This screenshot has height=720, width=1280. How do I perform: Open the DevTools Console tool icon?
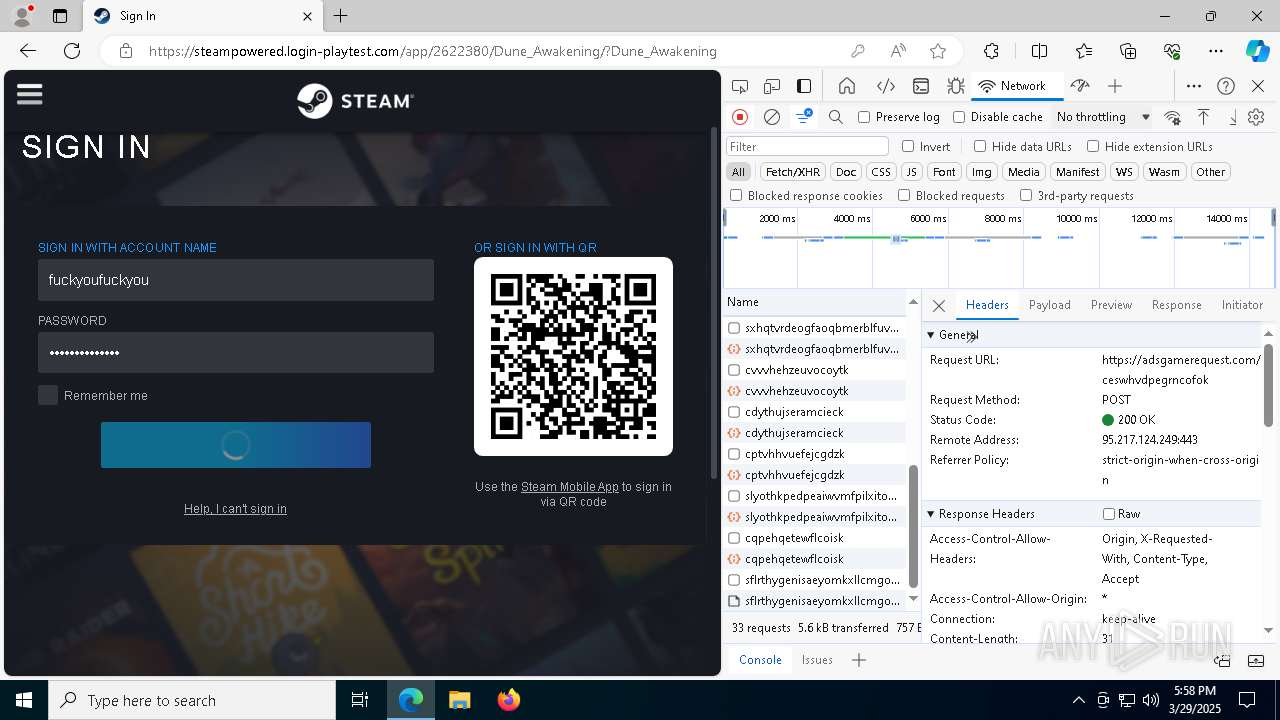tap(921, 86)
